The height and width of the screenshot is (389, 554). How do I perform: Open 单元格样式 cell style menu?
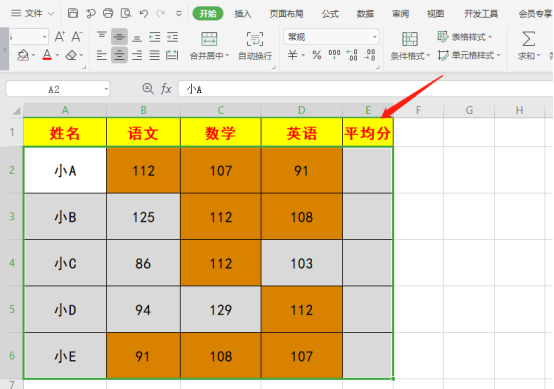469,55
